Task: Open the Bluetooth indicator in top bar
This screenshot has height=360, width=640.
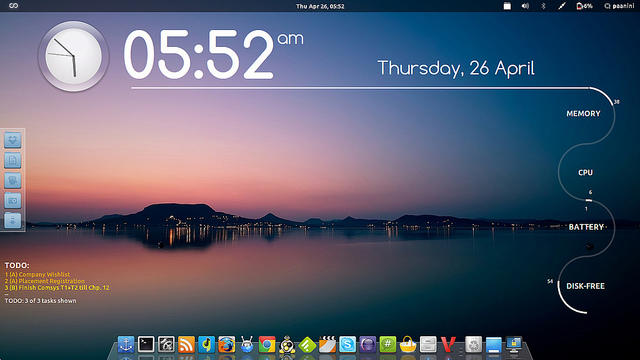Action: coord(543,6)
